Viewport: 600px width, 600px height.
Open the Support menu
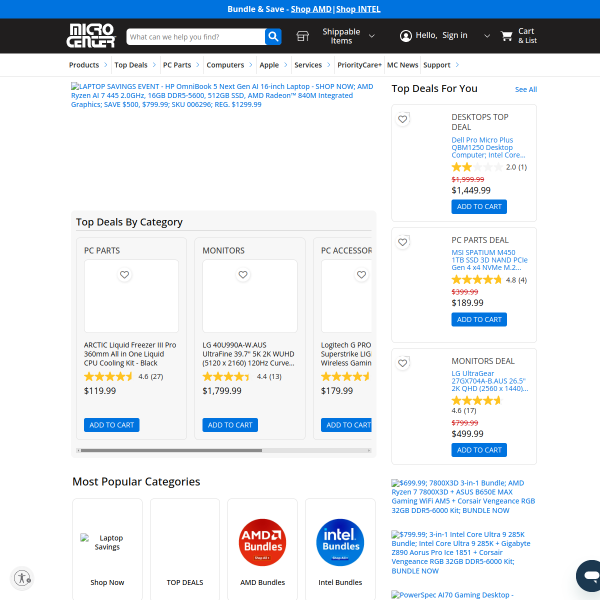437,65
